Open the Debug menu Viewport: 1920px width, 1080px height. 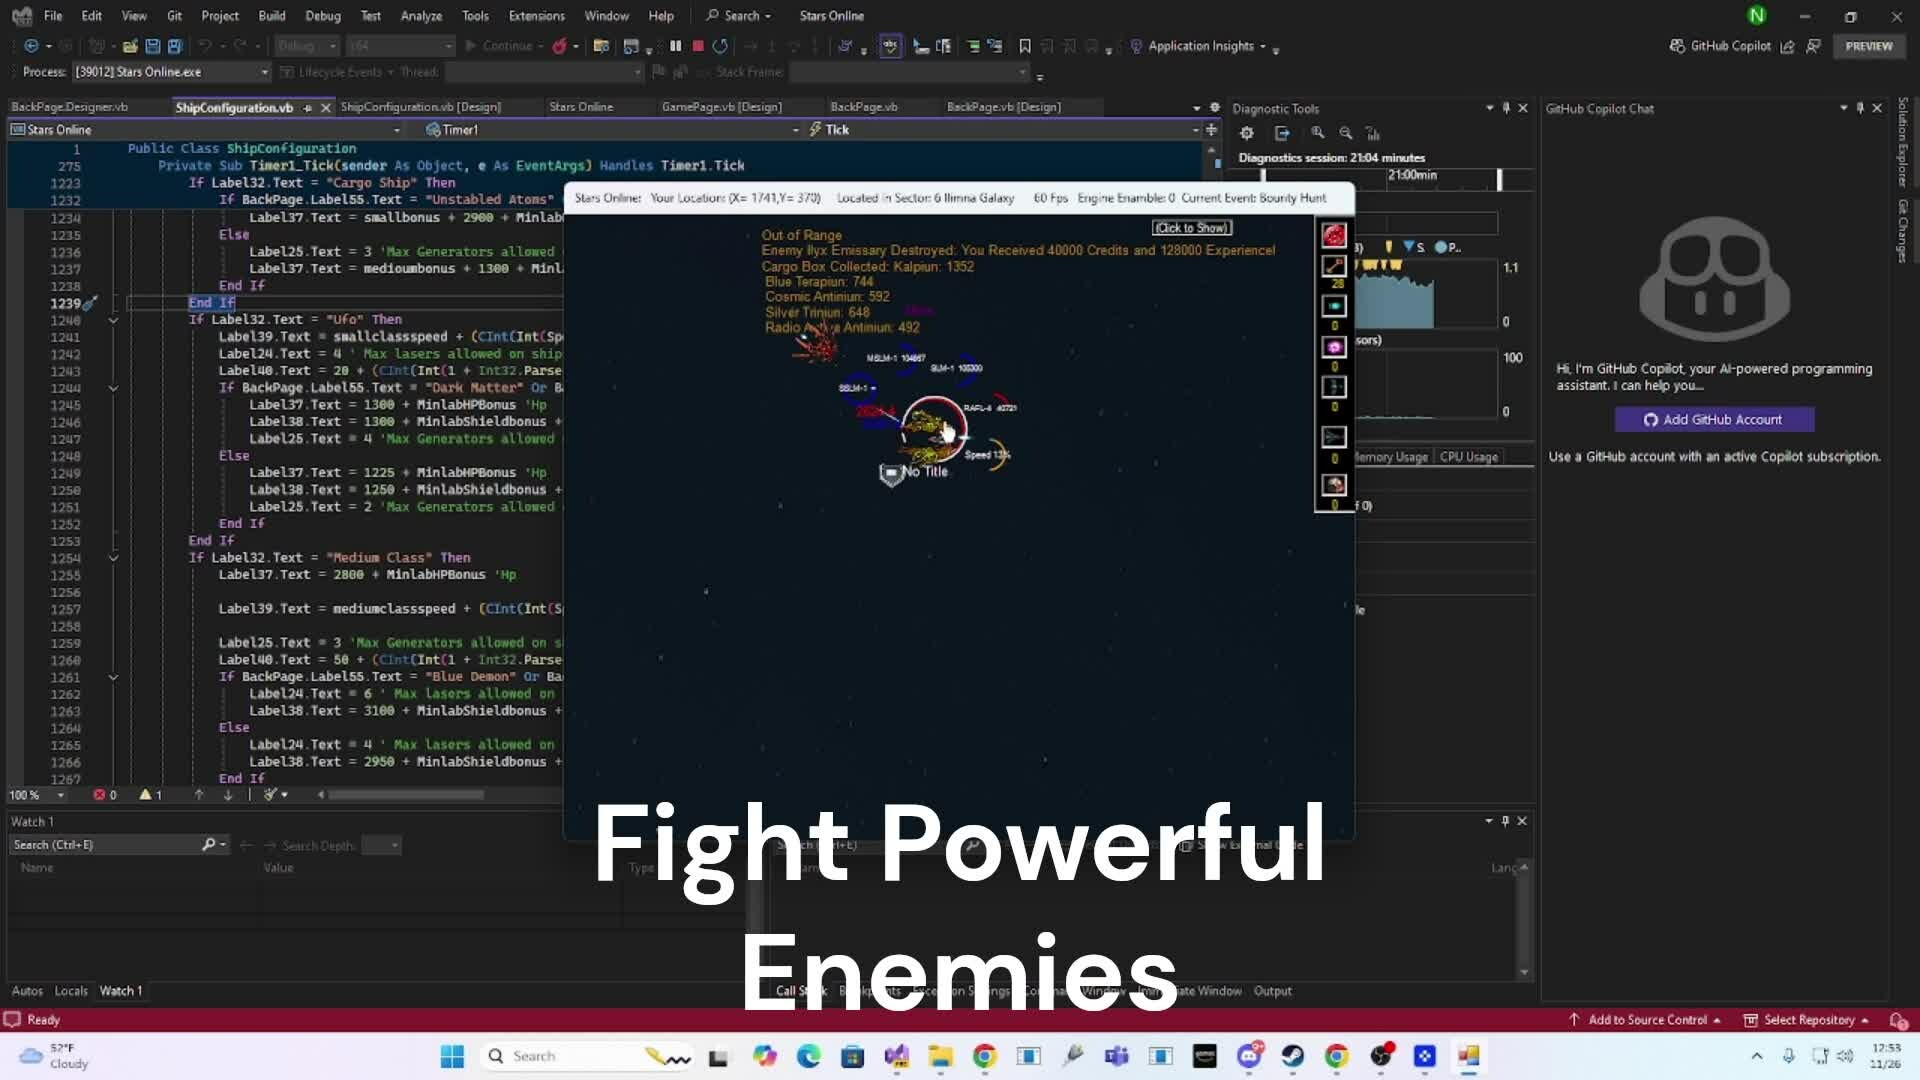tap(322, 16)
